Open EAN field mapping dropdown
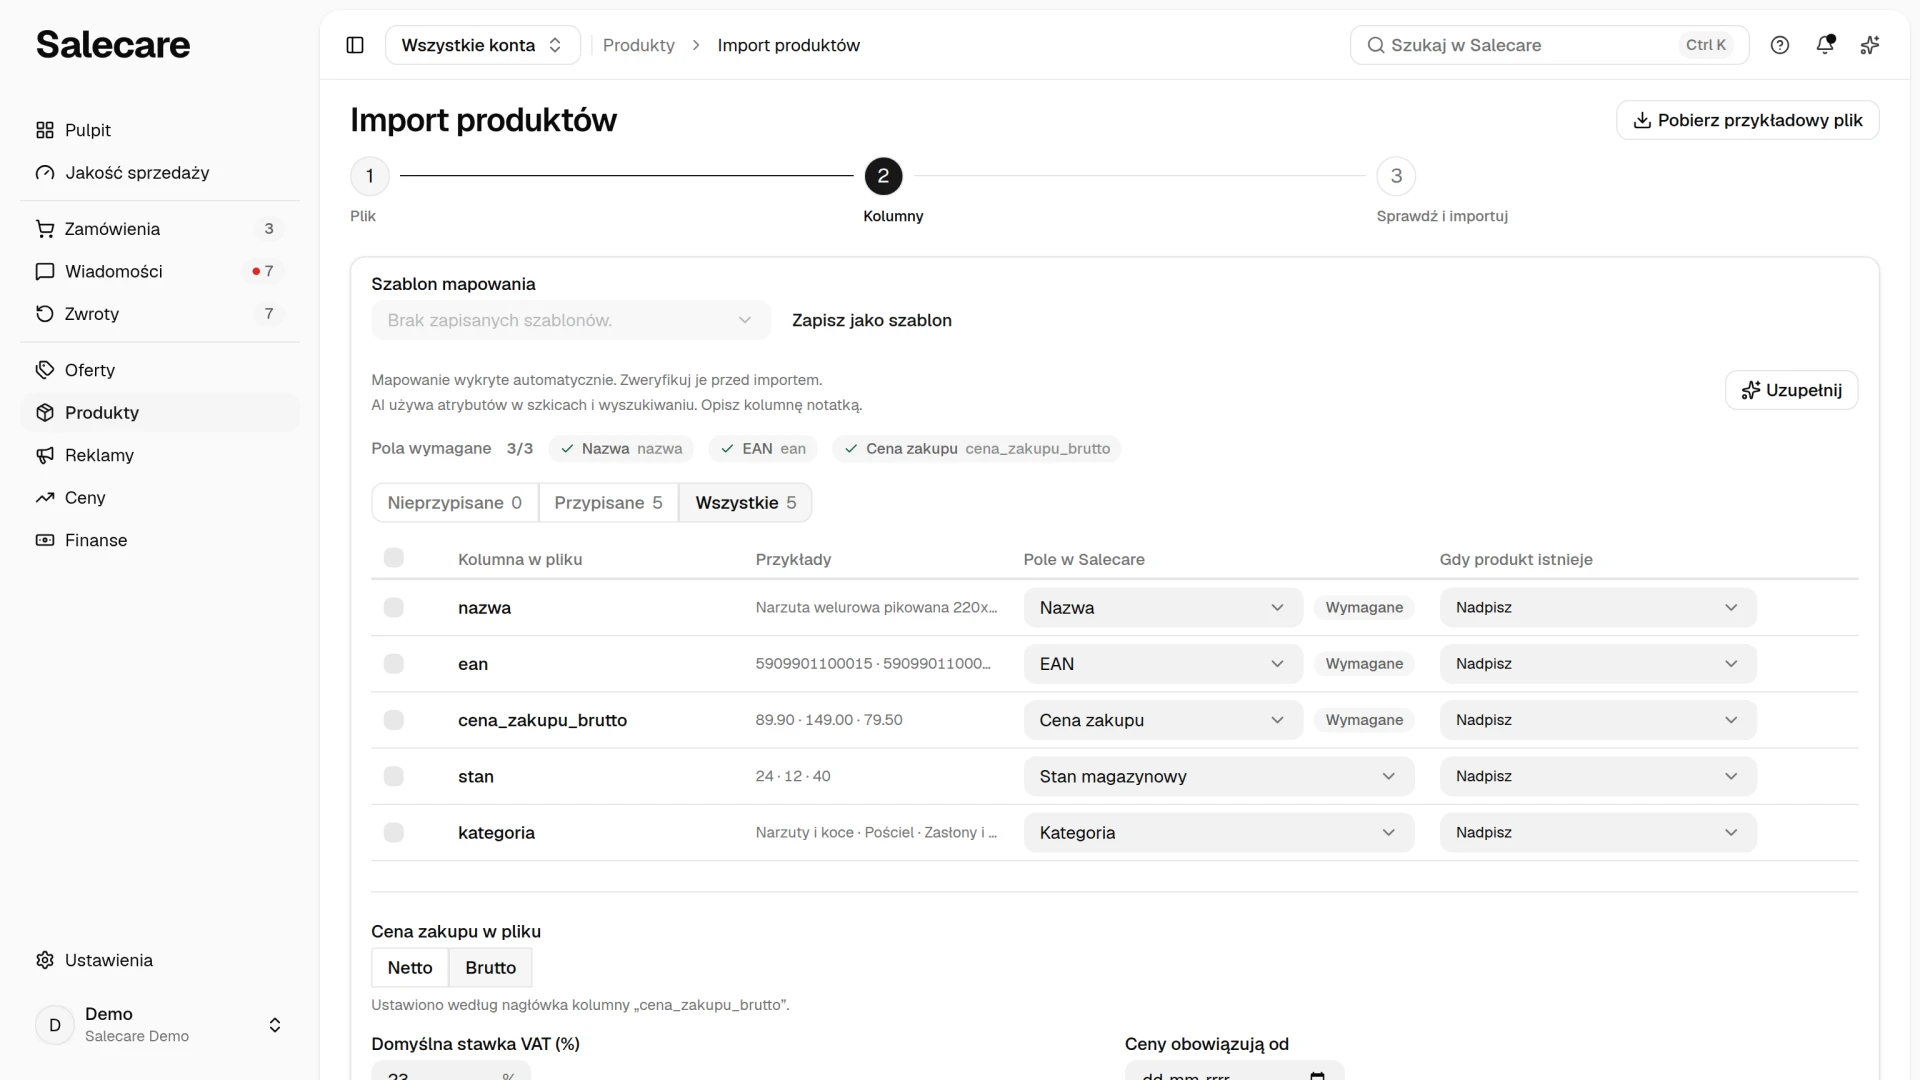 (1163, 664)
